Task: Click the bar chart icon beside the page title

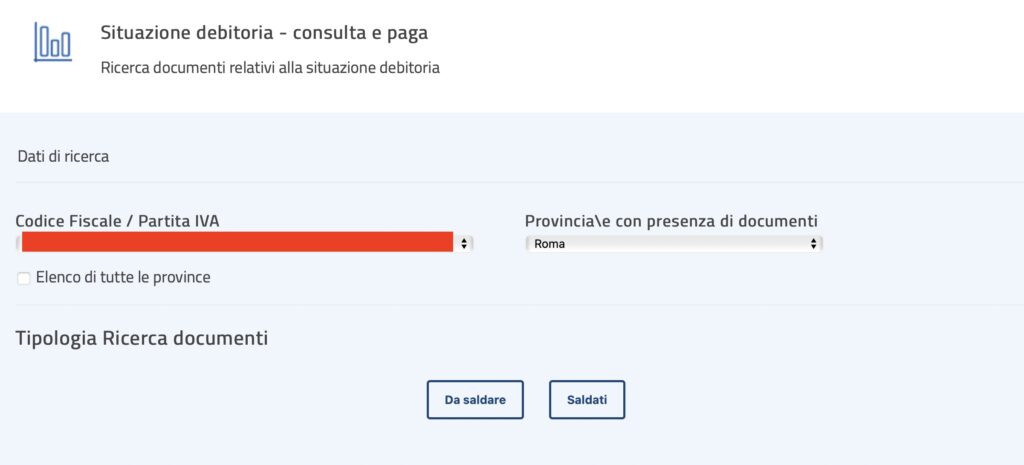Action: [x=53, y=42]
